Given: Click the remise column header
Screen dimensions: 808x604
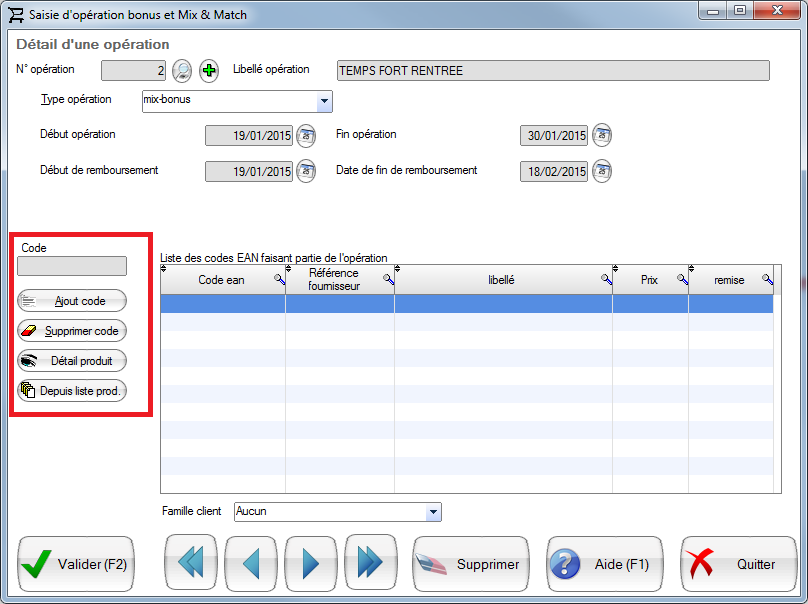Looking at the screenshot, I should pyautogui.click(x=731, y=280).
